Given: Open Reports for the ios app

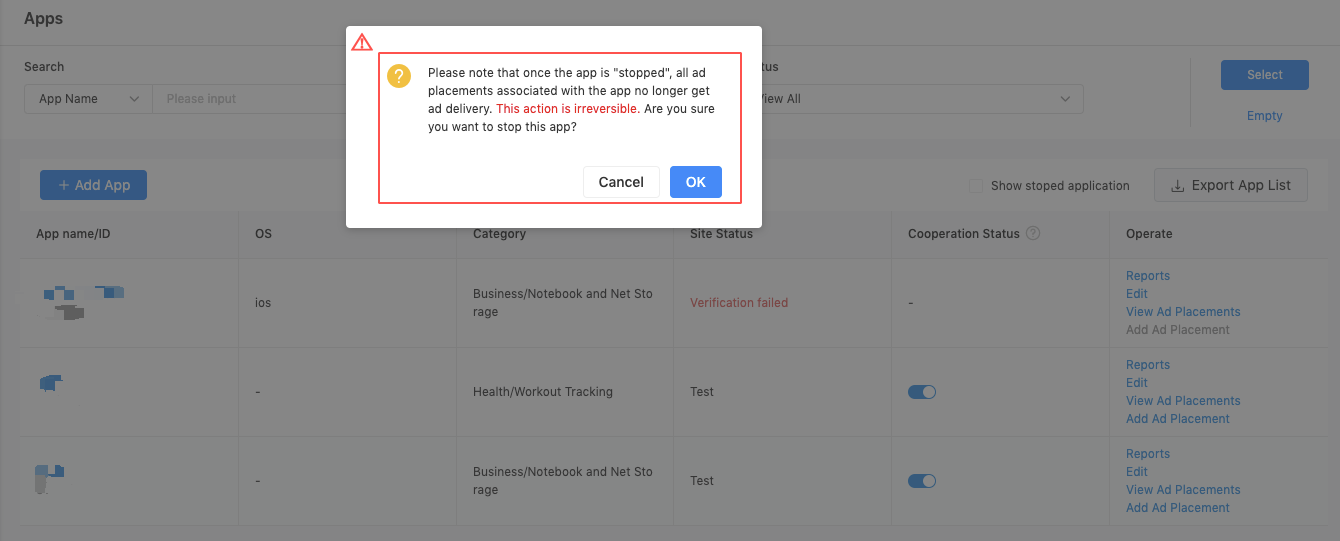Looking at the screenshot, I should coord(1148,276).
